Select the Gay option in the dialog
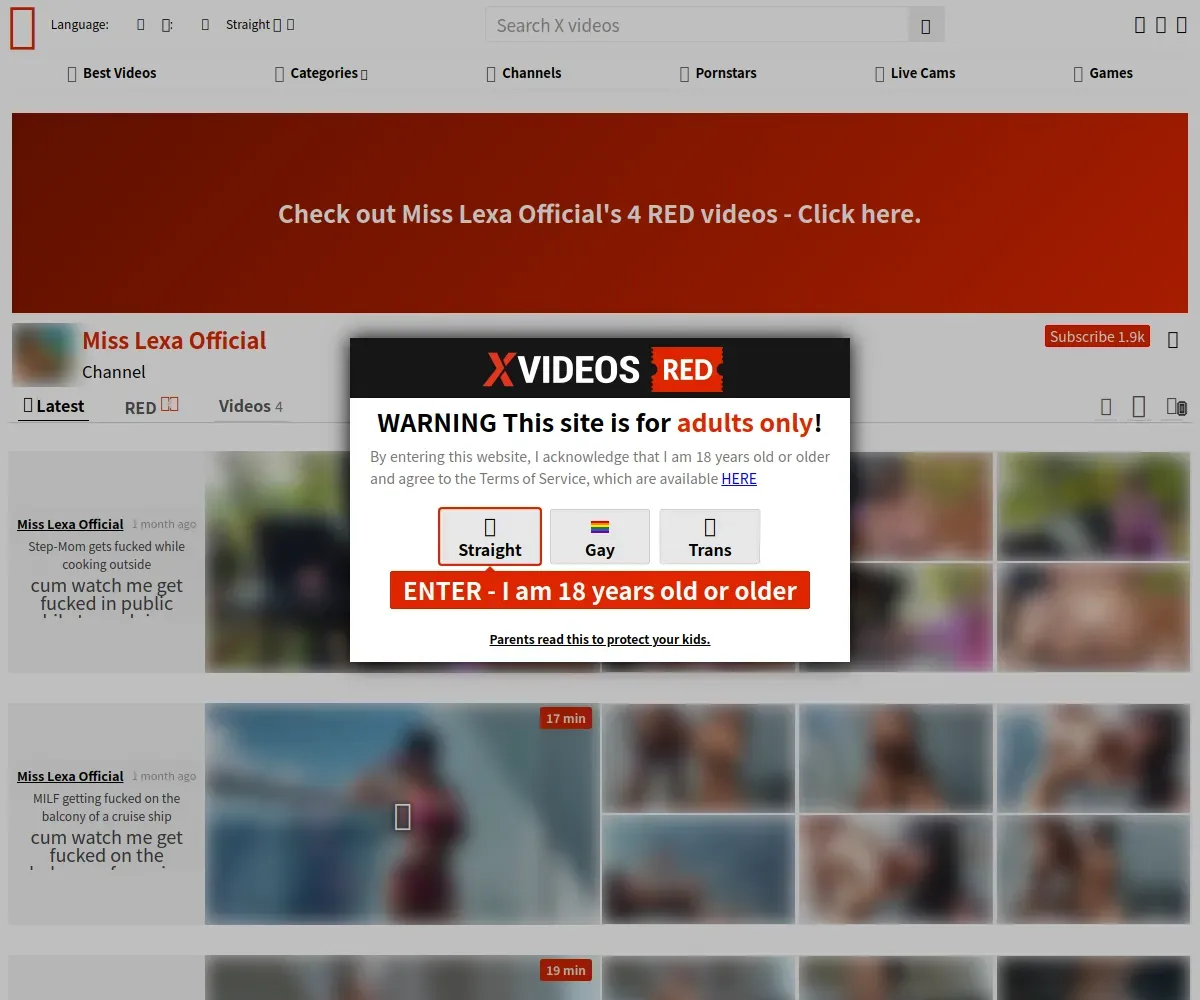The image size is (1200, 1000). (x=600, y=537)
